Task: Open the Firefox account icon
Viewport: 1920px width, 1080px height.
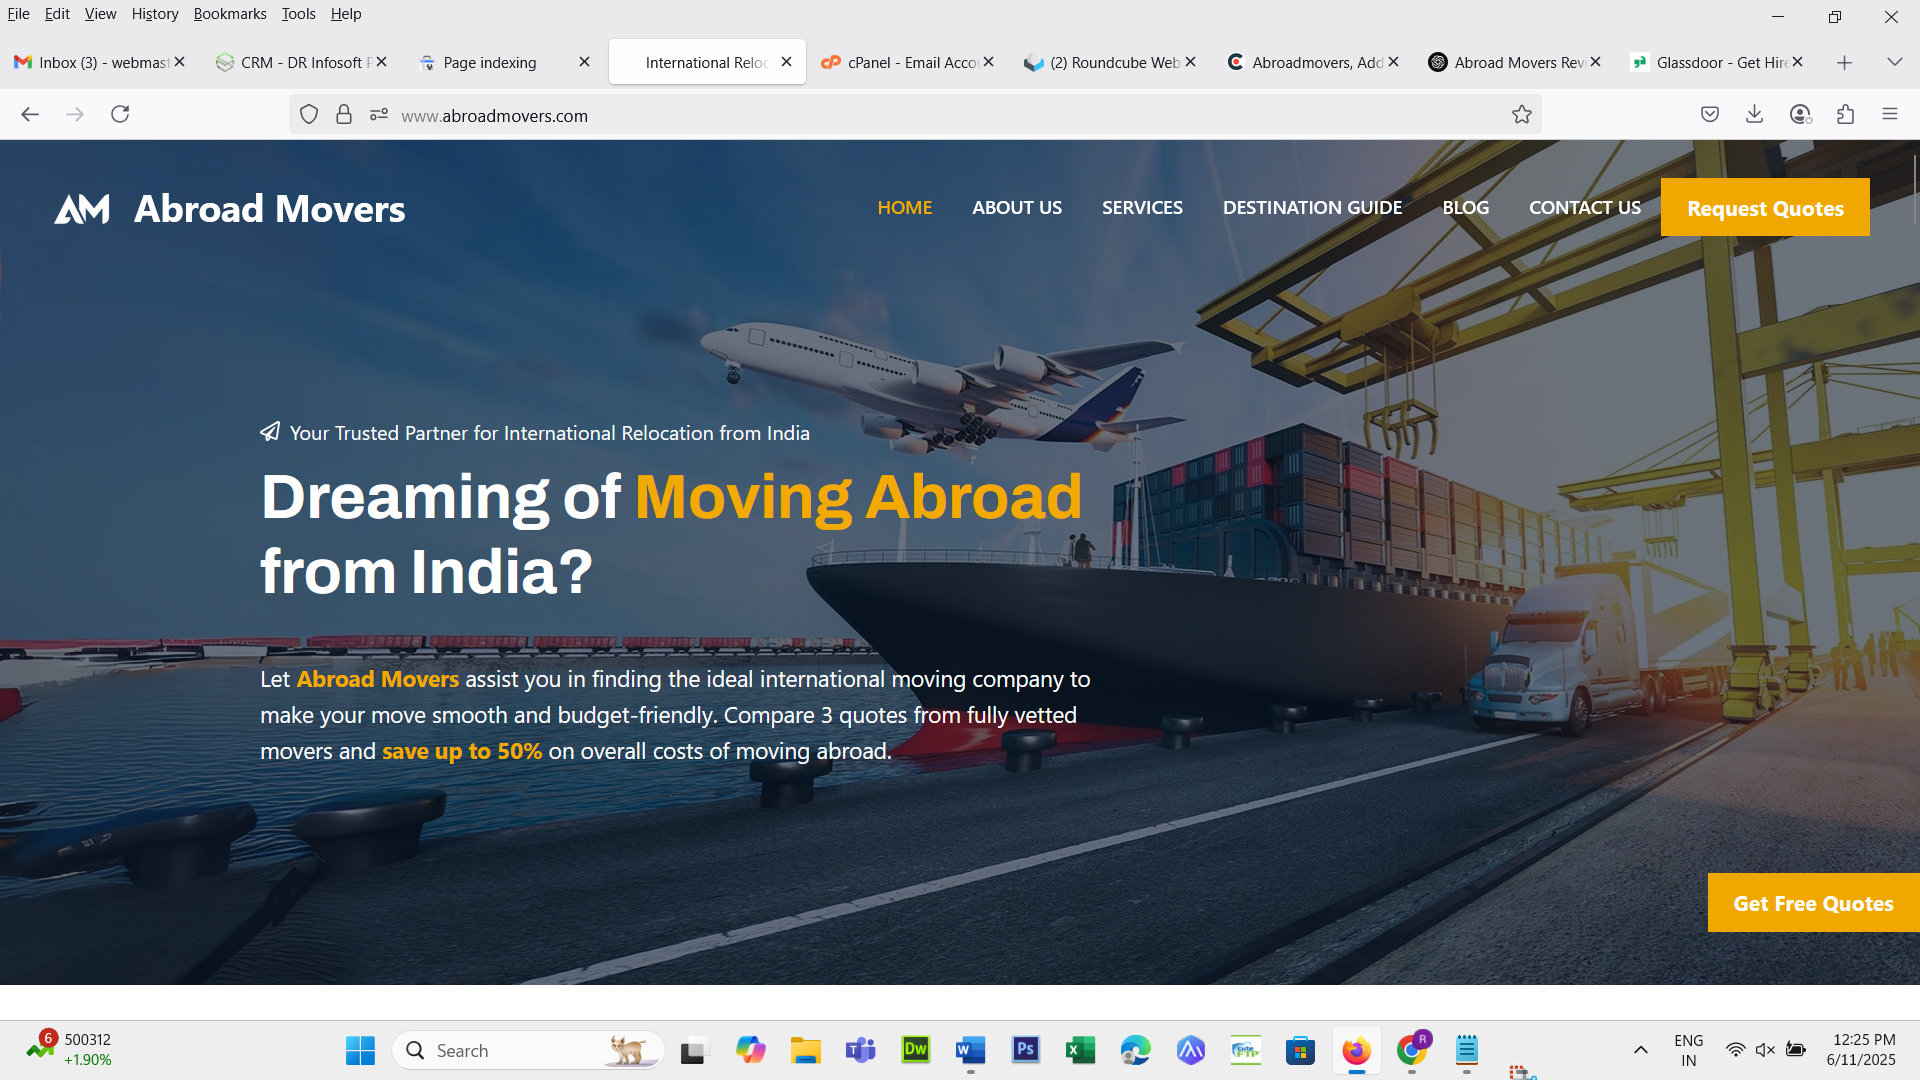Action: (1800, 114)
